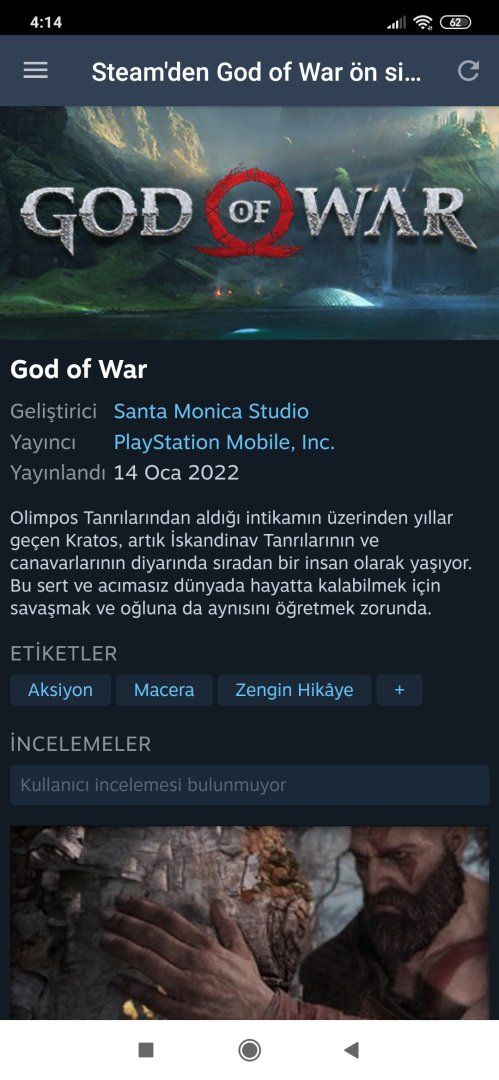Open the Santa Monica Studio developer link
The width and height of the screenshot is (499, 1080).
[211, 411]
